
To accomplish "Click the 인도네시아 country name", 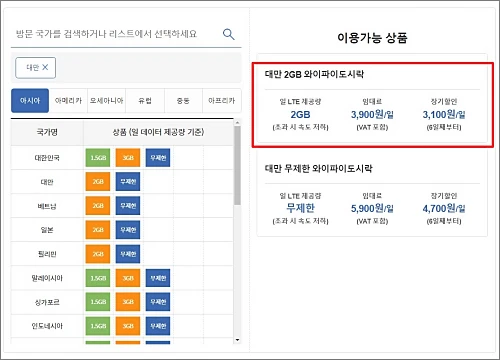I will (x=47, y=326).
